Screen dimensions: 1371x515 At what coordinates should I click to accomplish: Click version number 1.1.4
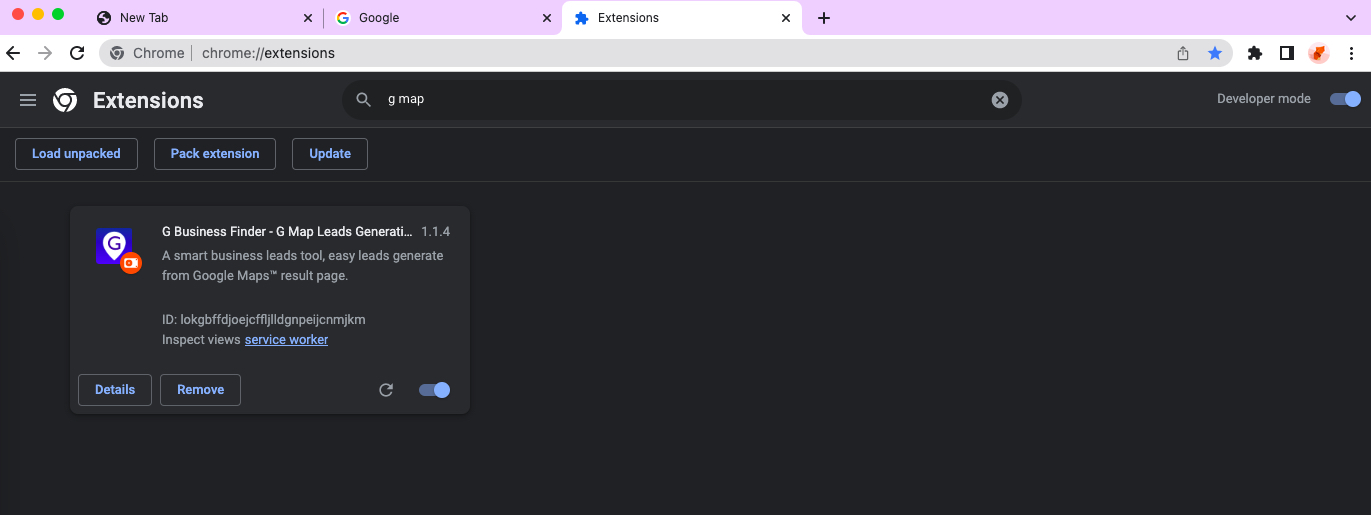tap(435, 232)
